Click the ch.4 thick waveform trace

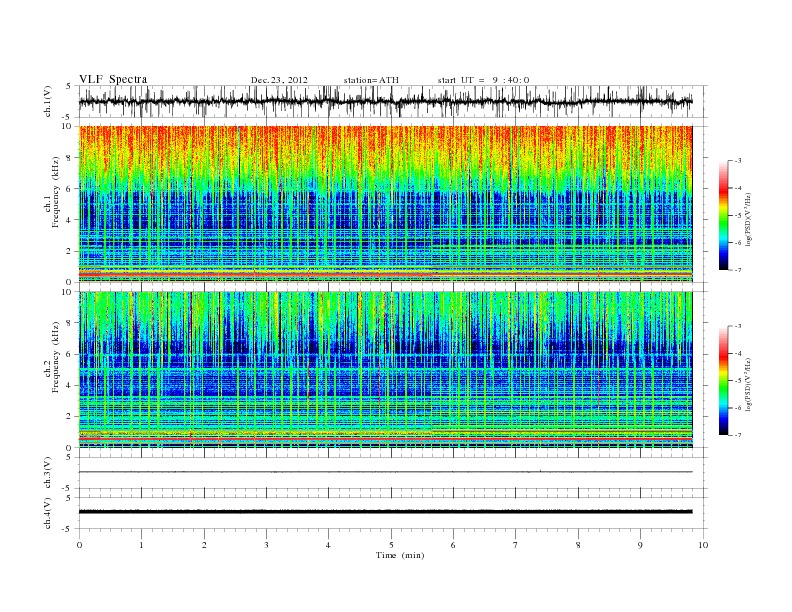point(386,512)
